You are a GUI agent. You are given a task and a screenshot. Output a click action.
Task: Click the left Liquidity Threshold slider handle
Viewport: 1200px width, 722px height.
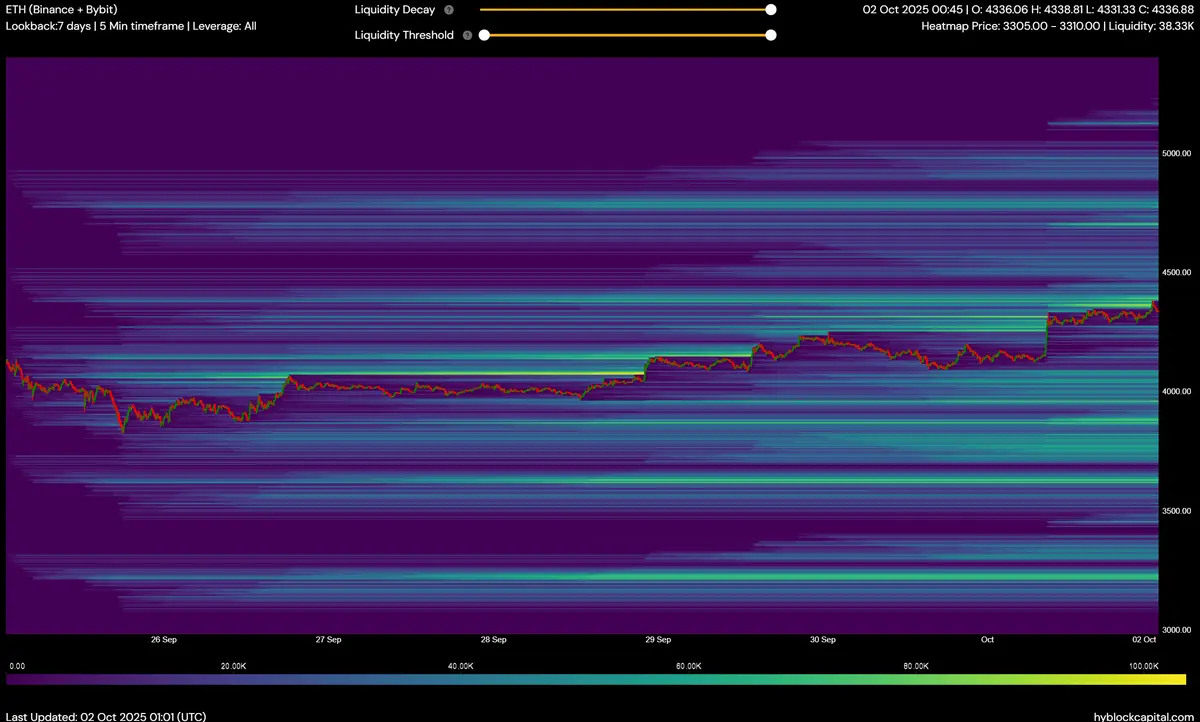pos(484,35)
